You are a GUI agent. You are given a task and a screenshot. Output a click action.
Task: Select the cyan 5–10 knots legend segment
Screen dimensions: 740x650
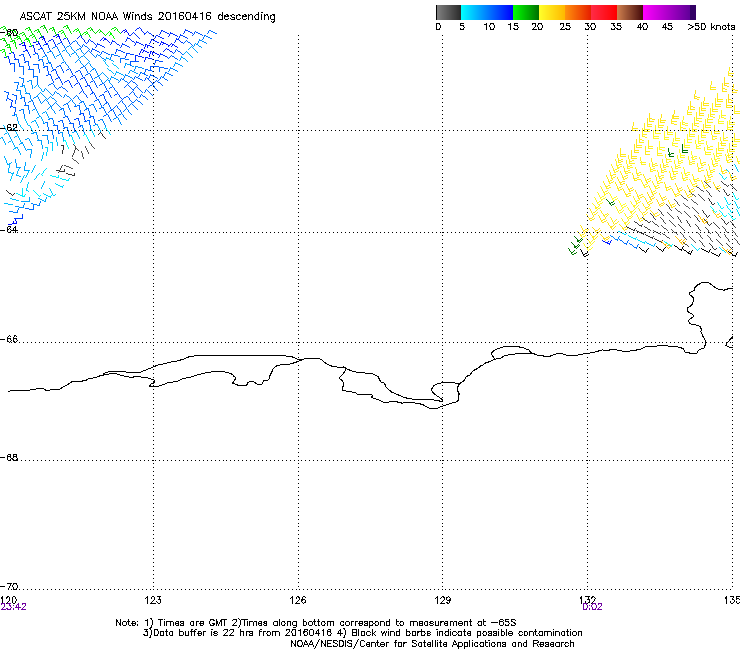coord(474,12)
